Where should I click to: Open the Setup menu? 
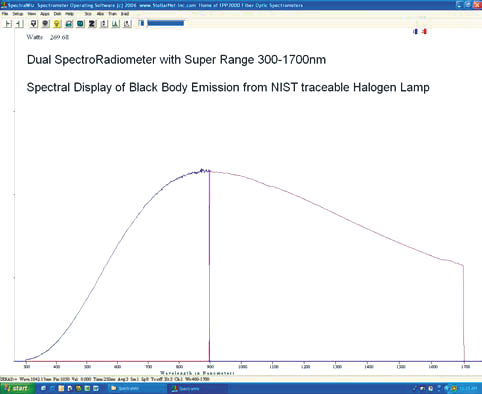(x=18, y=14)
